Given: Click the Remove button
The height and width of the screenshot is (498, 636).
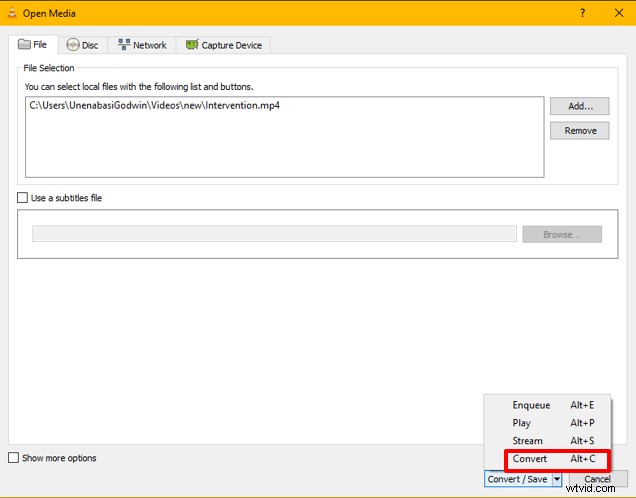Looking at the screenshot, I should point(580,130).
